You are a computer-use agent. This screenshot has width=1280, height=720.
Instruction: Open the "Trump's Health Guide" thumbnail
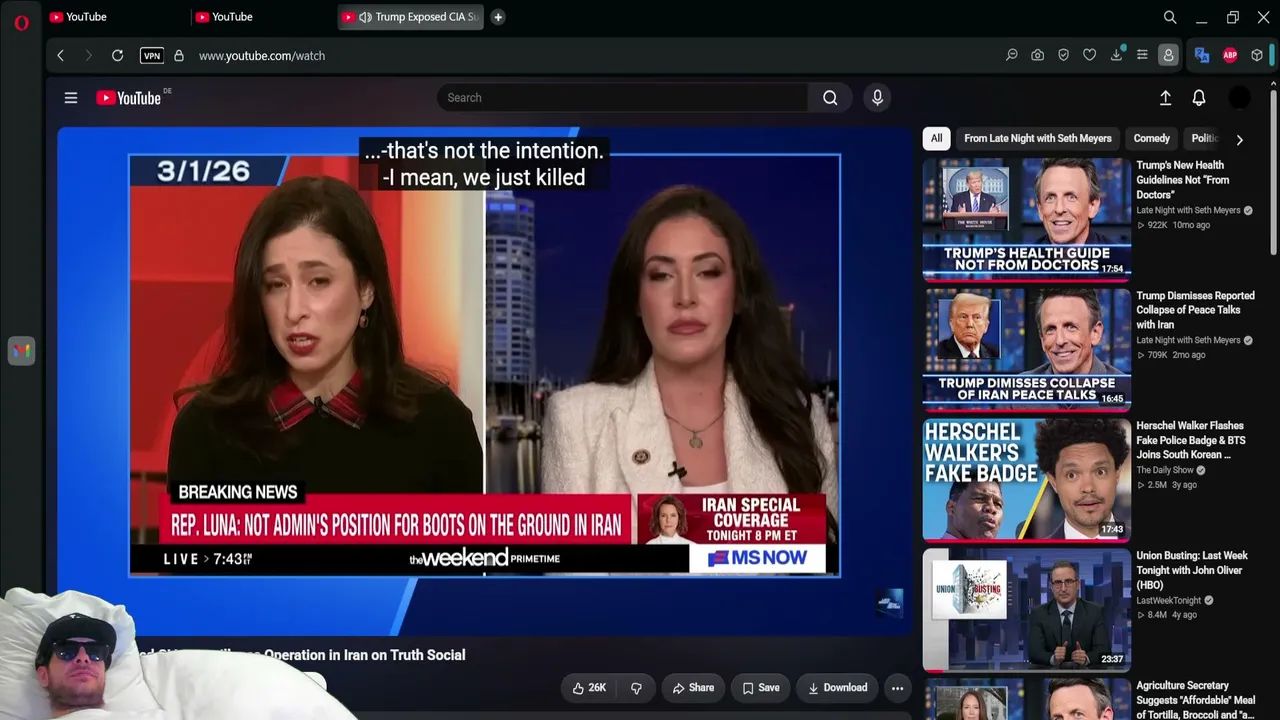[1027, 219]
